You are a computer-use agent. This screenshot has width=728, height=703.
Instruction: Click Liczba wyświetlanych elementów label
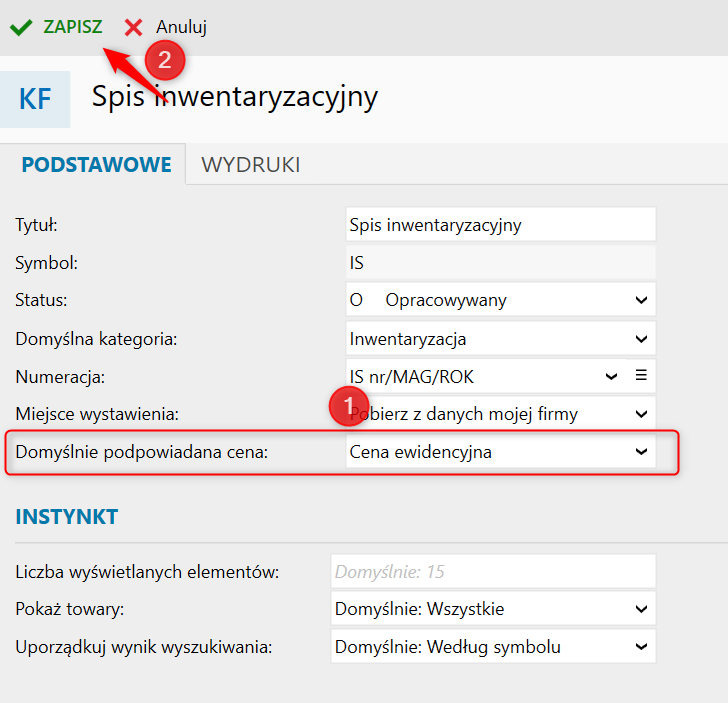coord(147,572)
